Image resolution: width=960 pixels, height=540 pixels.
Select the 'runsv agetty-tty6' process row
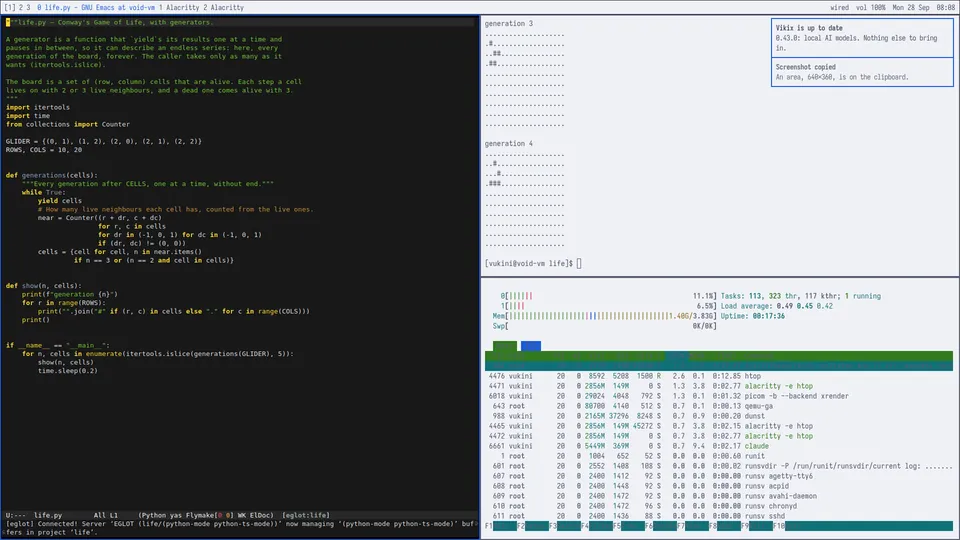click(x=719, y=476)
